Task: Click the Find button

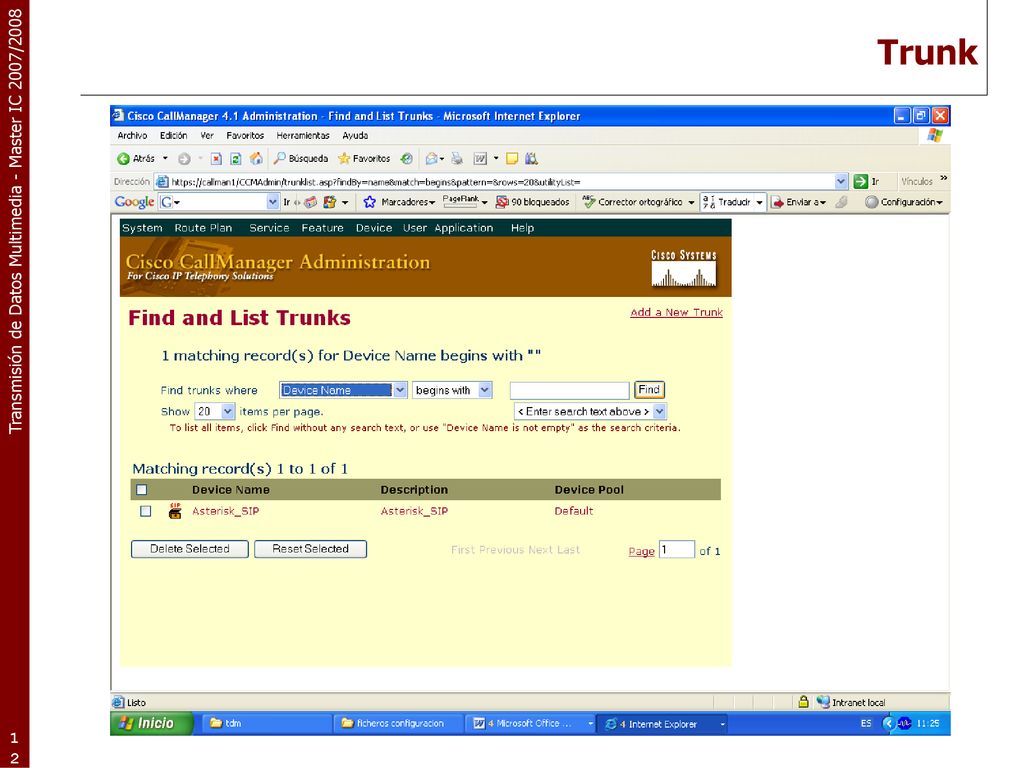Action: point(649,390)
